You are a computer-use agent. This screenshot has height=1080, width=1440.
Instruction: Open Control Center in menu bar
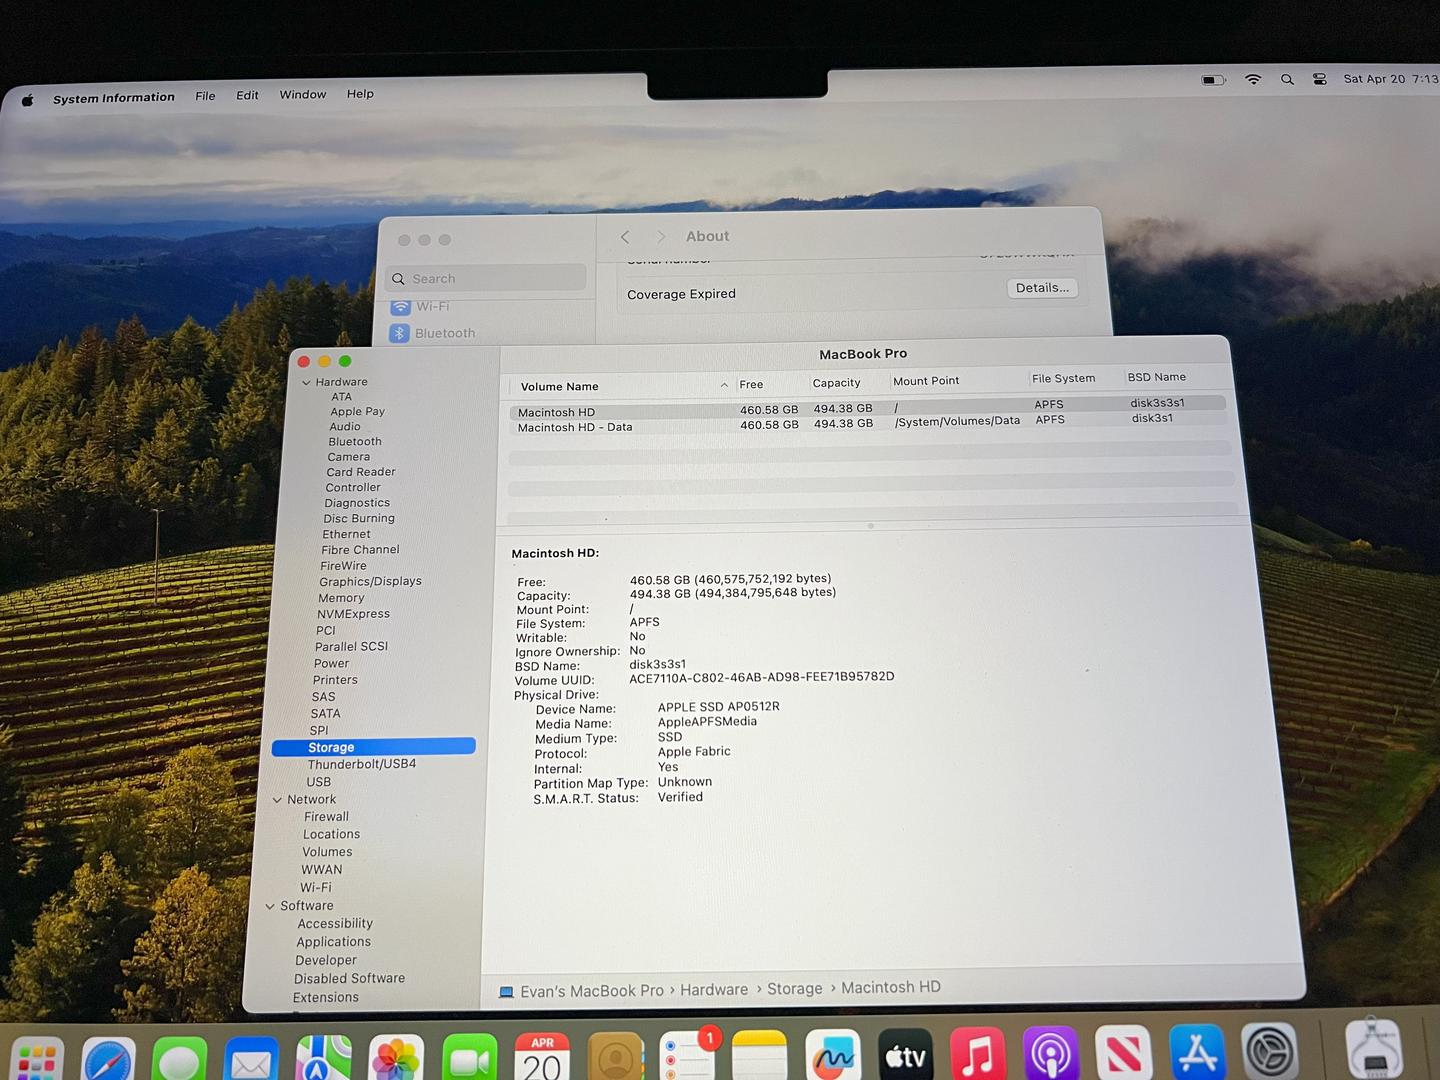click(x=1320, y=79)
